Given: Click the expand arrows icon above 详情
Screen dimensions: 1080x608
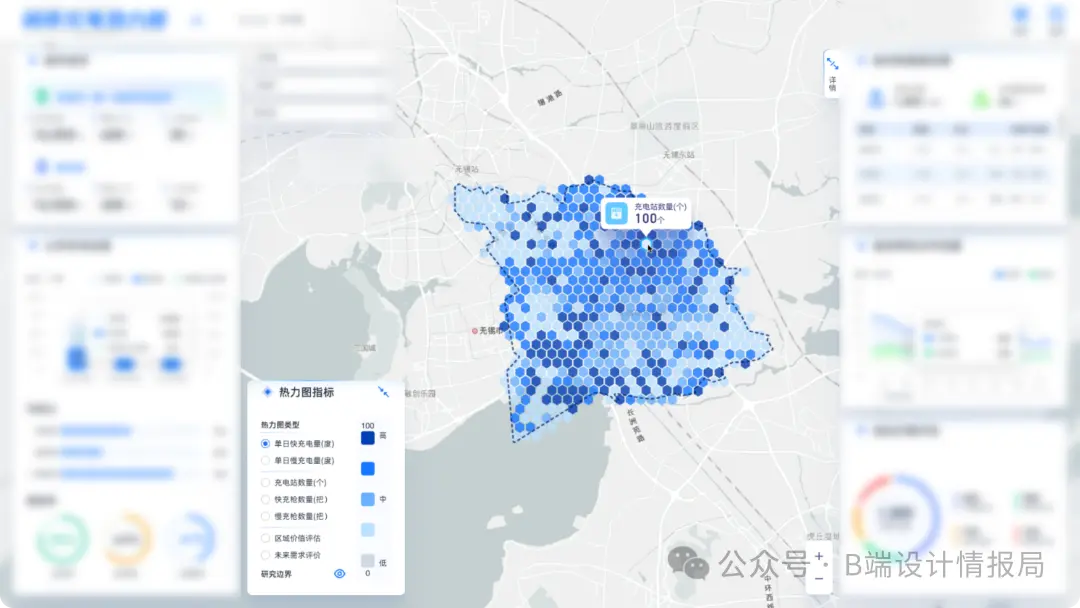Looking at the screenshot, I should (x=832, y=64).
